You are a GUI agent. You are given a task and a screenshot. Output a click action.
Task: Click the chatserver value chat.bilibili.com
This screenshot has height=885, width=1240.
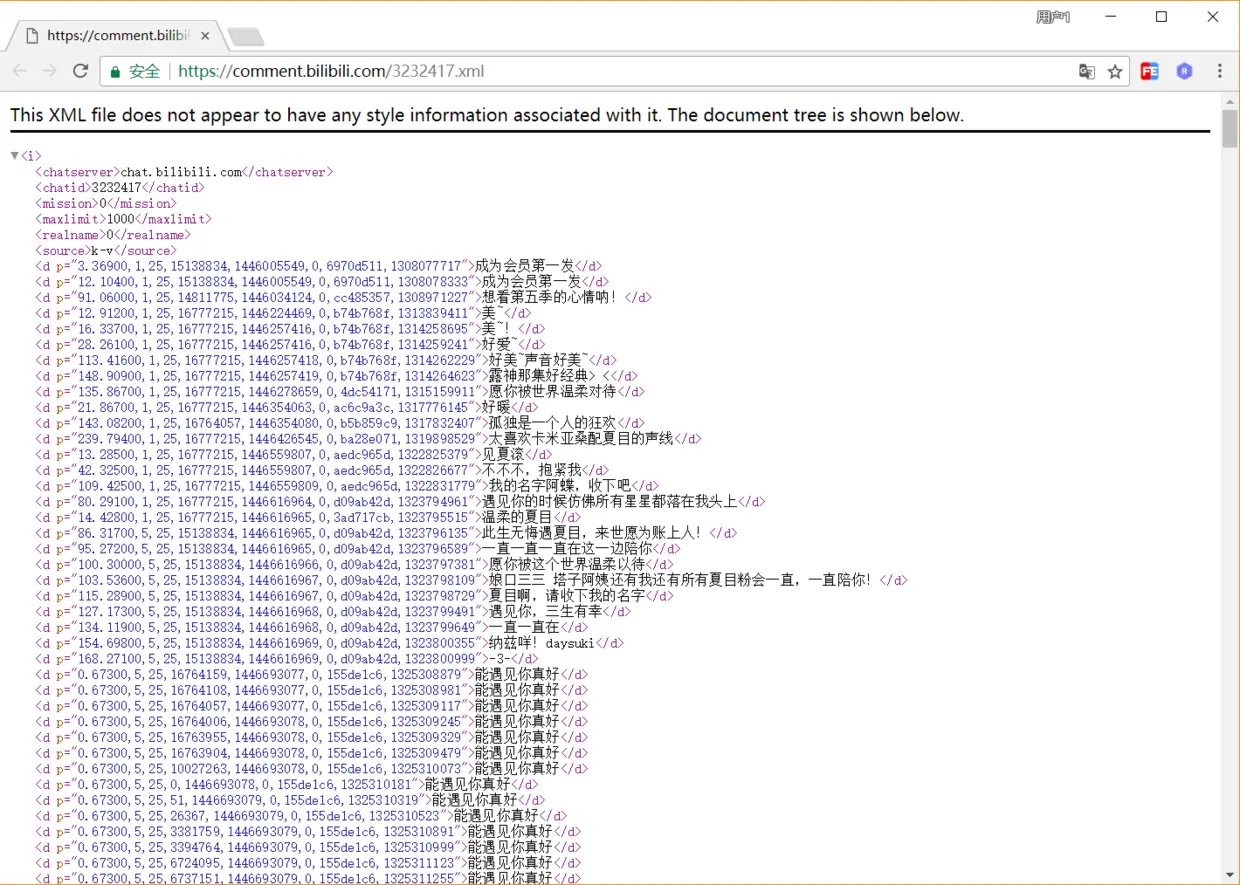click(x=181, y=172)
